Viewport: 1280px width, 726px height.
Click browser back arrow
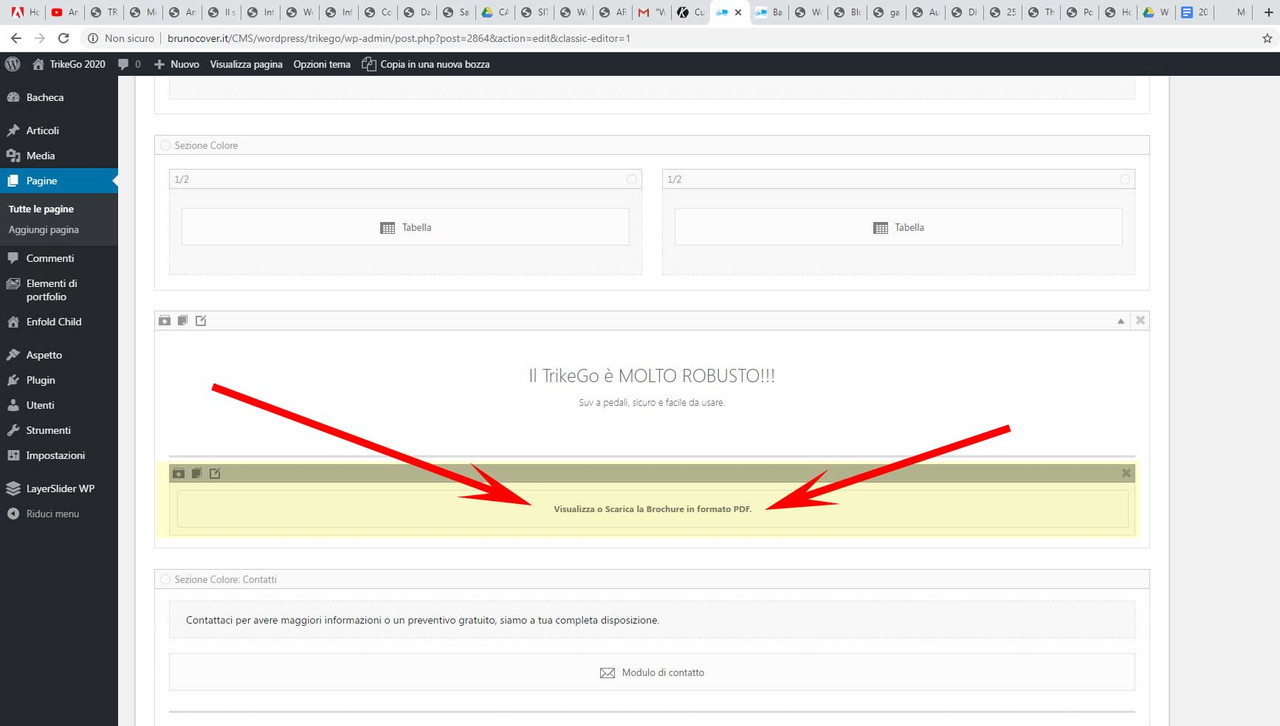pyautogui.click(x=16, y=38)
